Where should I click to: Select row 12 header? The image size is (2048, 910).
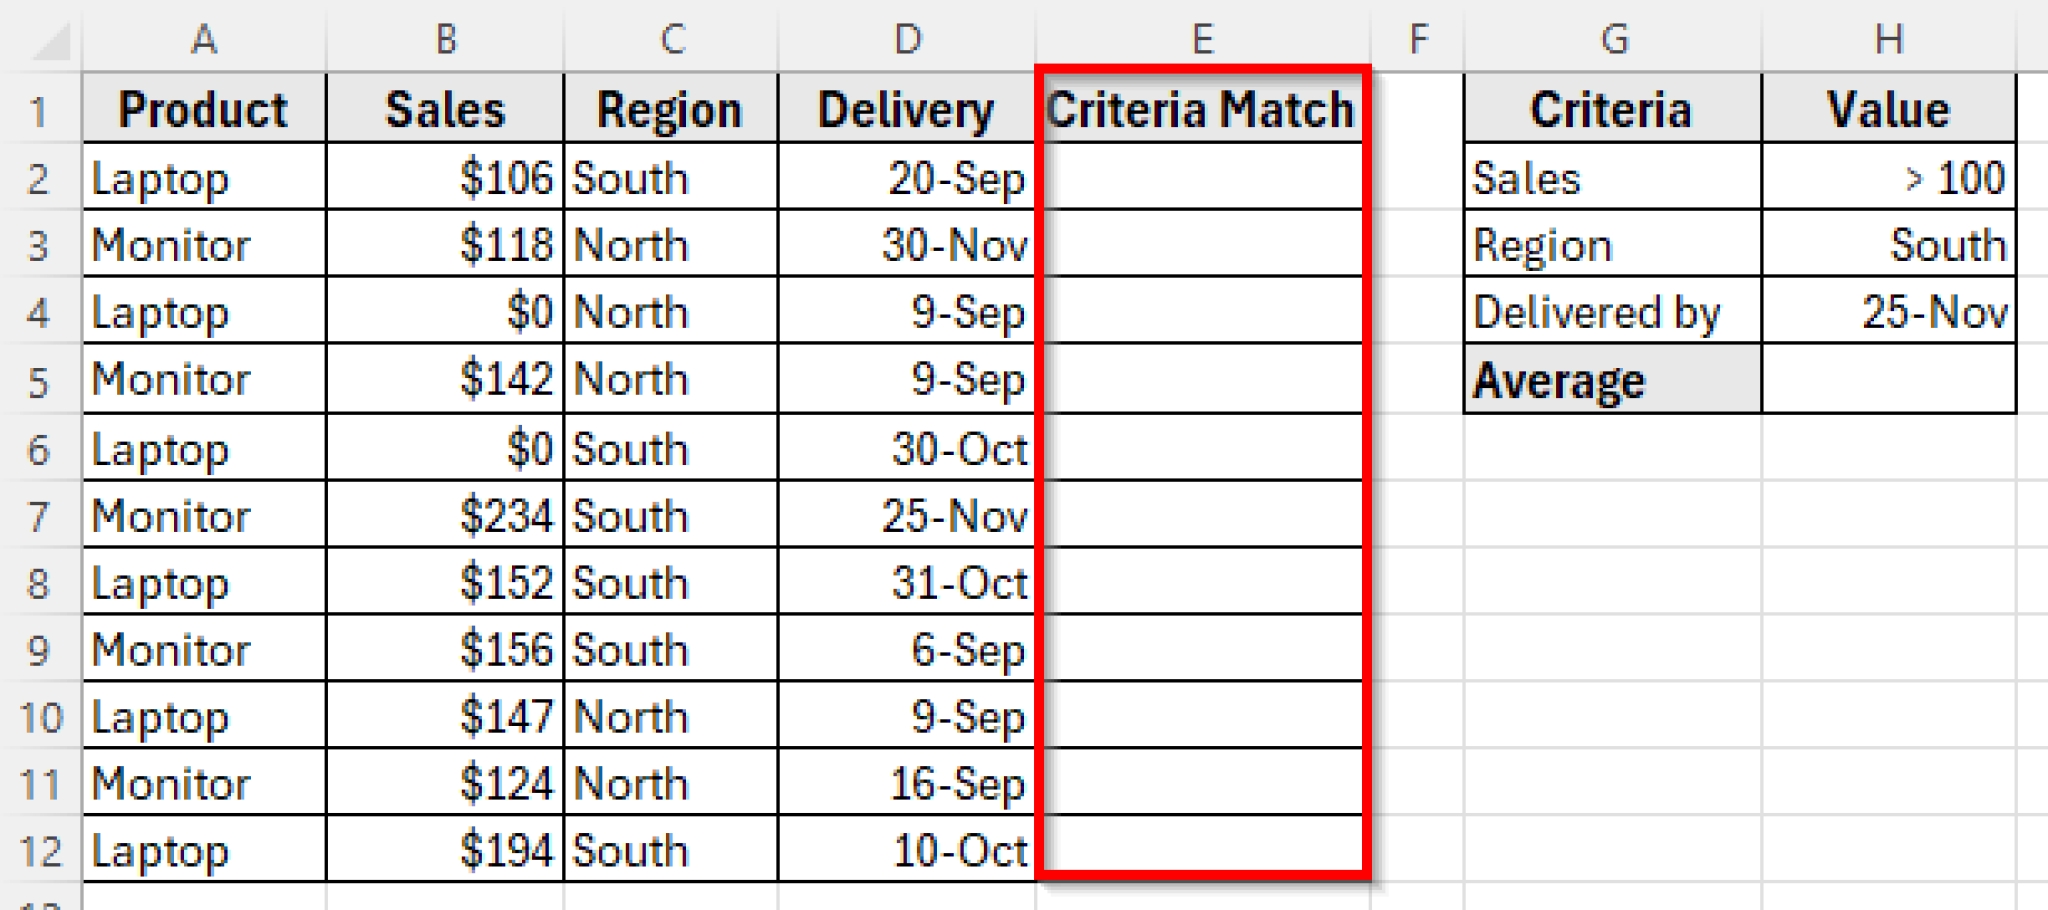38,851
